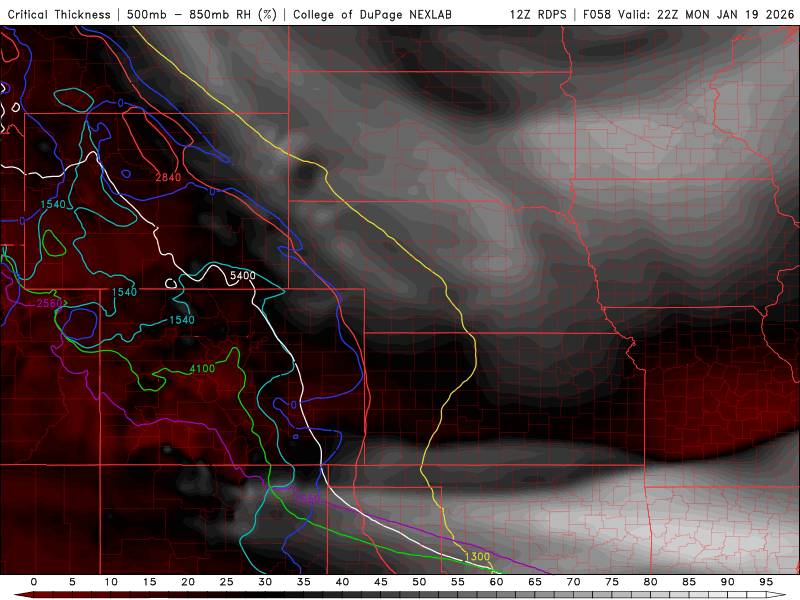This screenshot has width=800, height=600.
Task: Click the purple 2560 label beside the green contour
Action: coord(49,303)
